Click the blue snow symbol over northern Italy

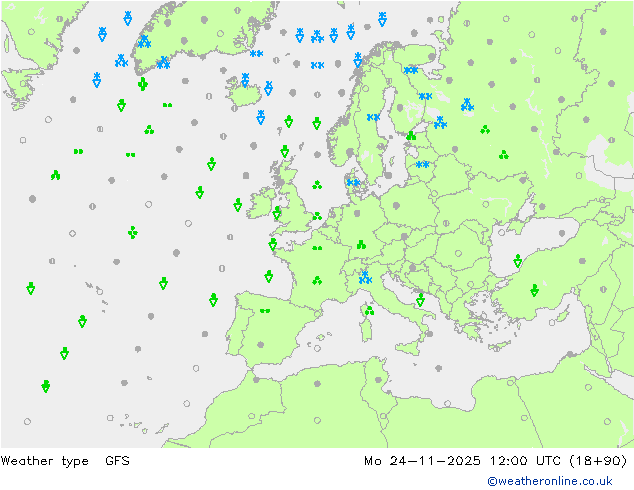point(365,277)
